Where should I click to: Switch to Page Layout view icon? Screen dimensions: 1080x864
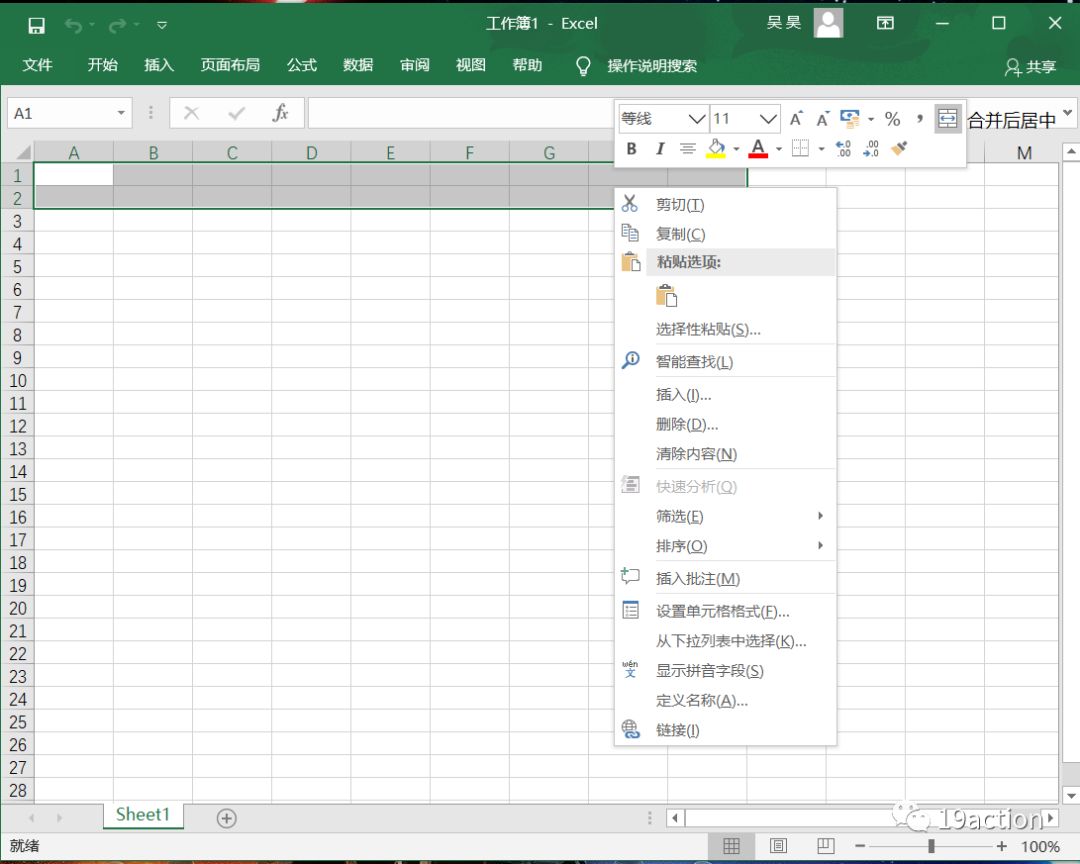[778, 845]
